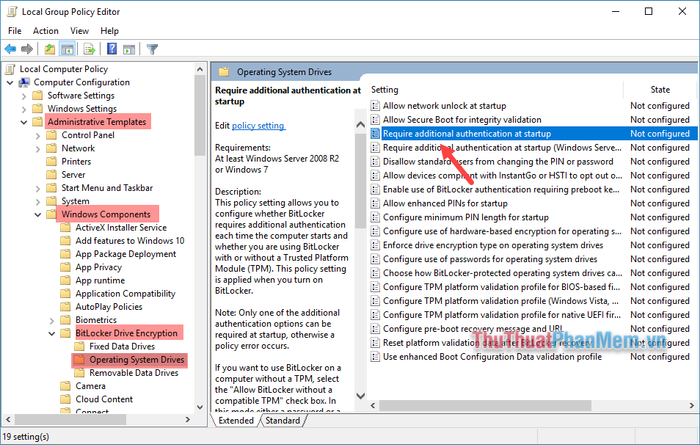The height and width of the screenshot is (445, 700).
Task: Click the Server folder icon
Action: (x=52, y=175)
